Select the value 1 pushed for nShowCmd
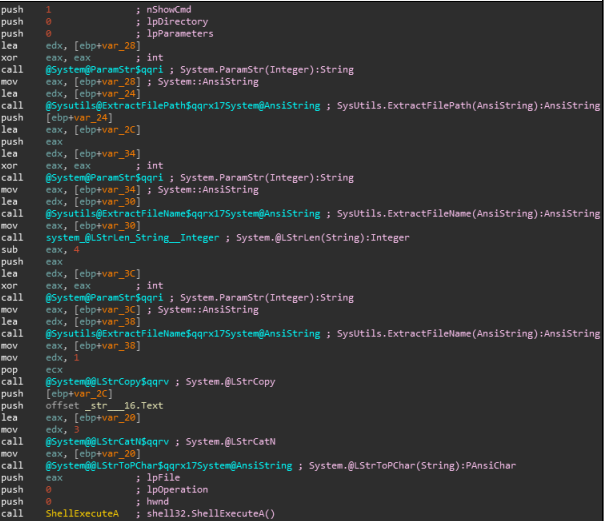This screenshot has width=604, height=521. point(49,10)
